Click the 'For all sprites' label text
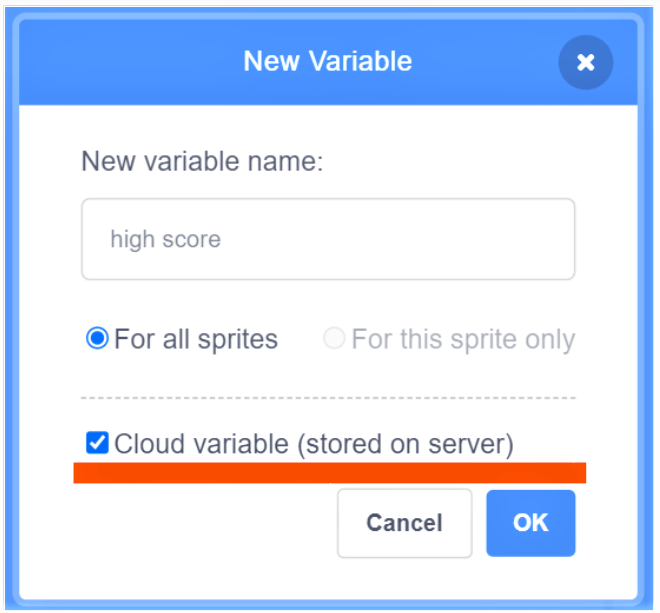The height and width of the screenshot is (613, 660). tap(196, 339)
